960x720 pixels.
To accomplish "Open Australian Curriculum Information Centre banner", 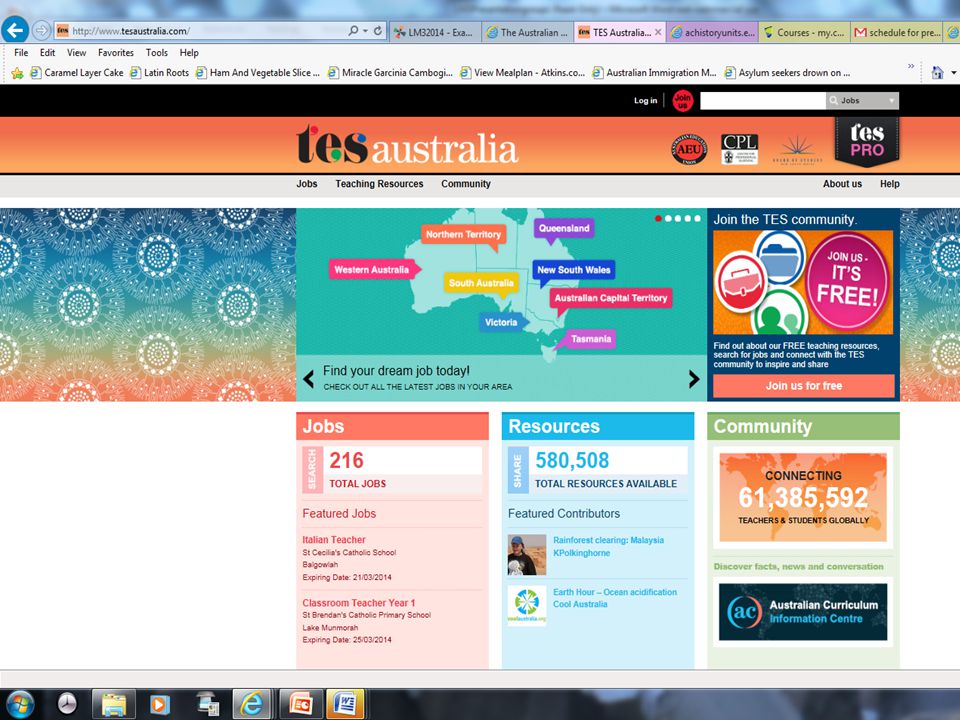I will pyautogui.click(x=803, y=612).
